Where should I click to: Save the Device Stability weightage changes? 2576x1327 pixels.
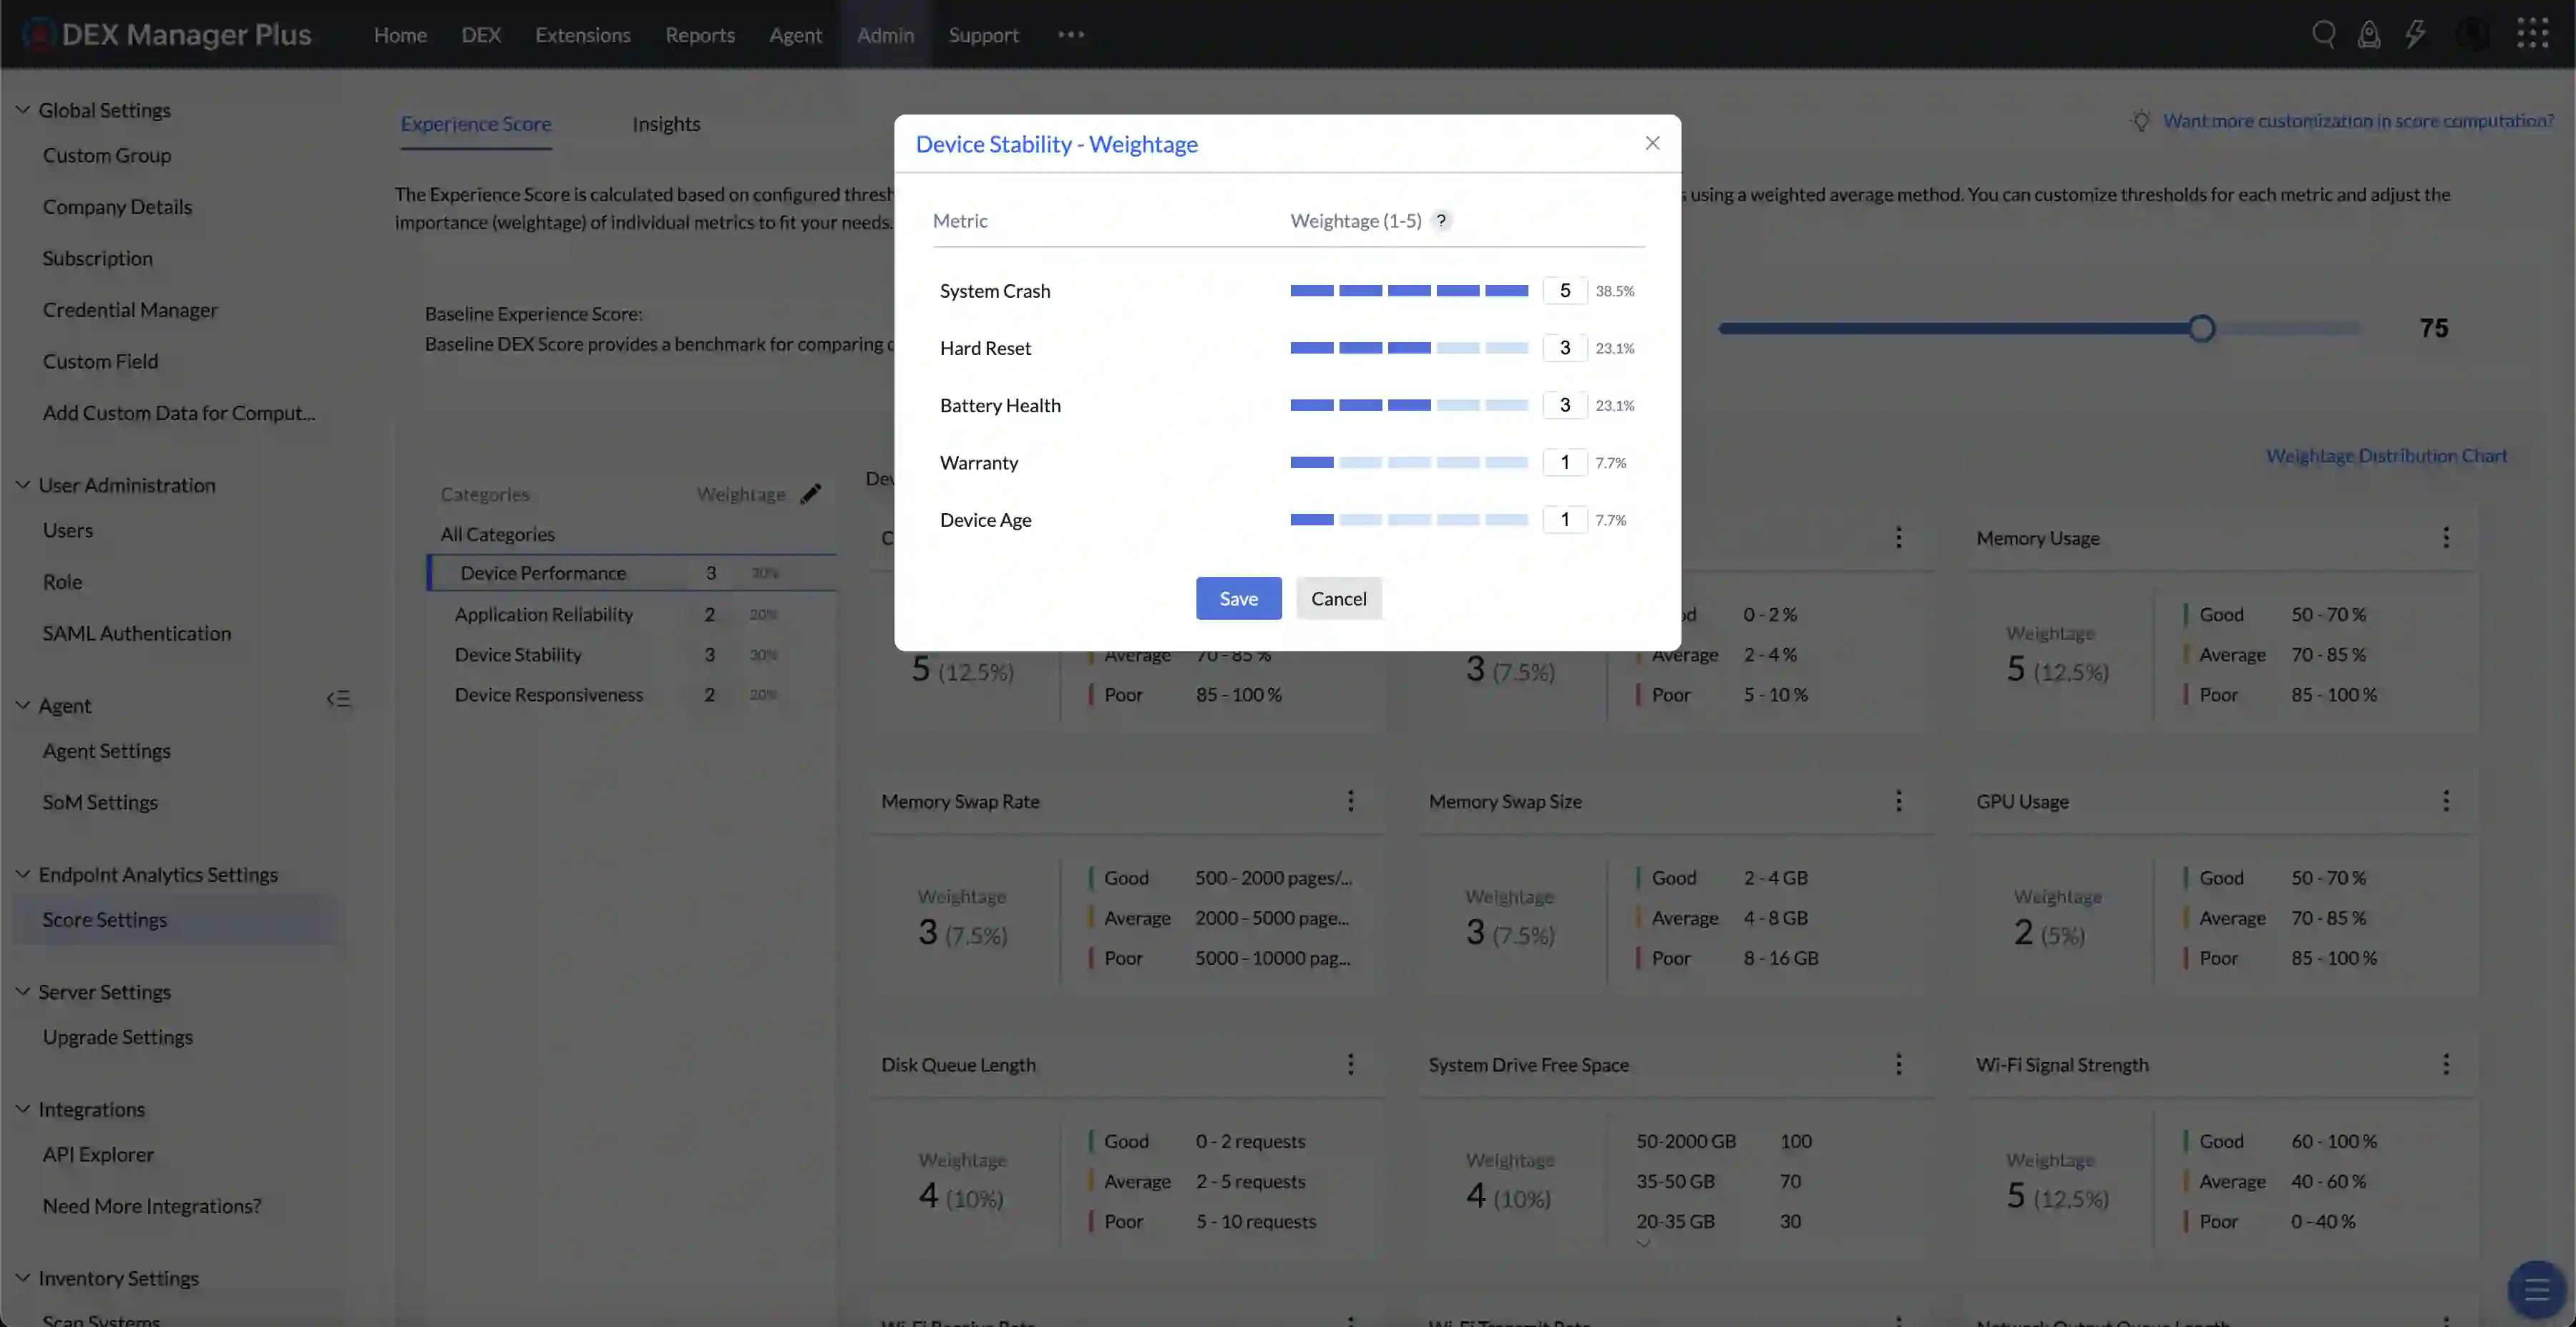tap(1238, 598)
